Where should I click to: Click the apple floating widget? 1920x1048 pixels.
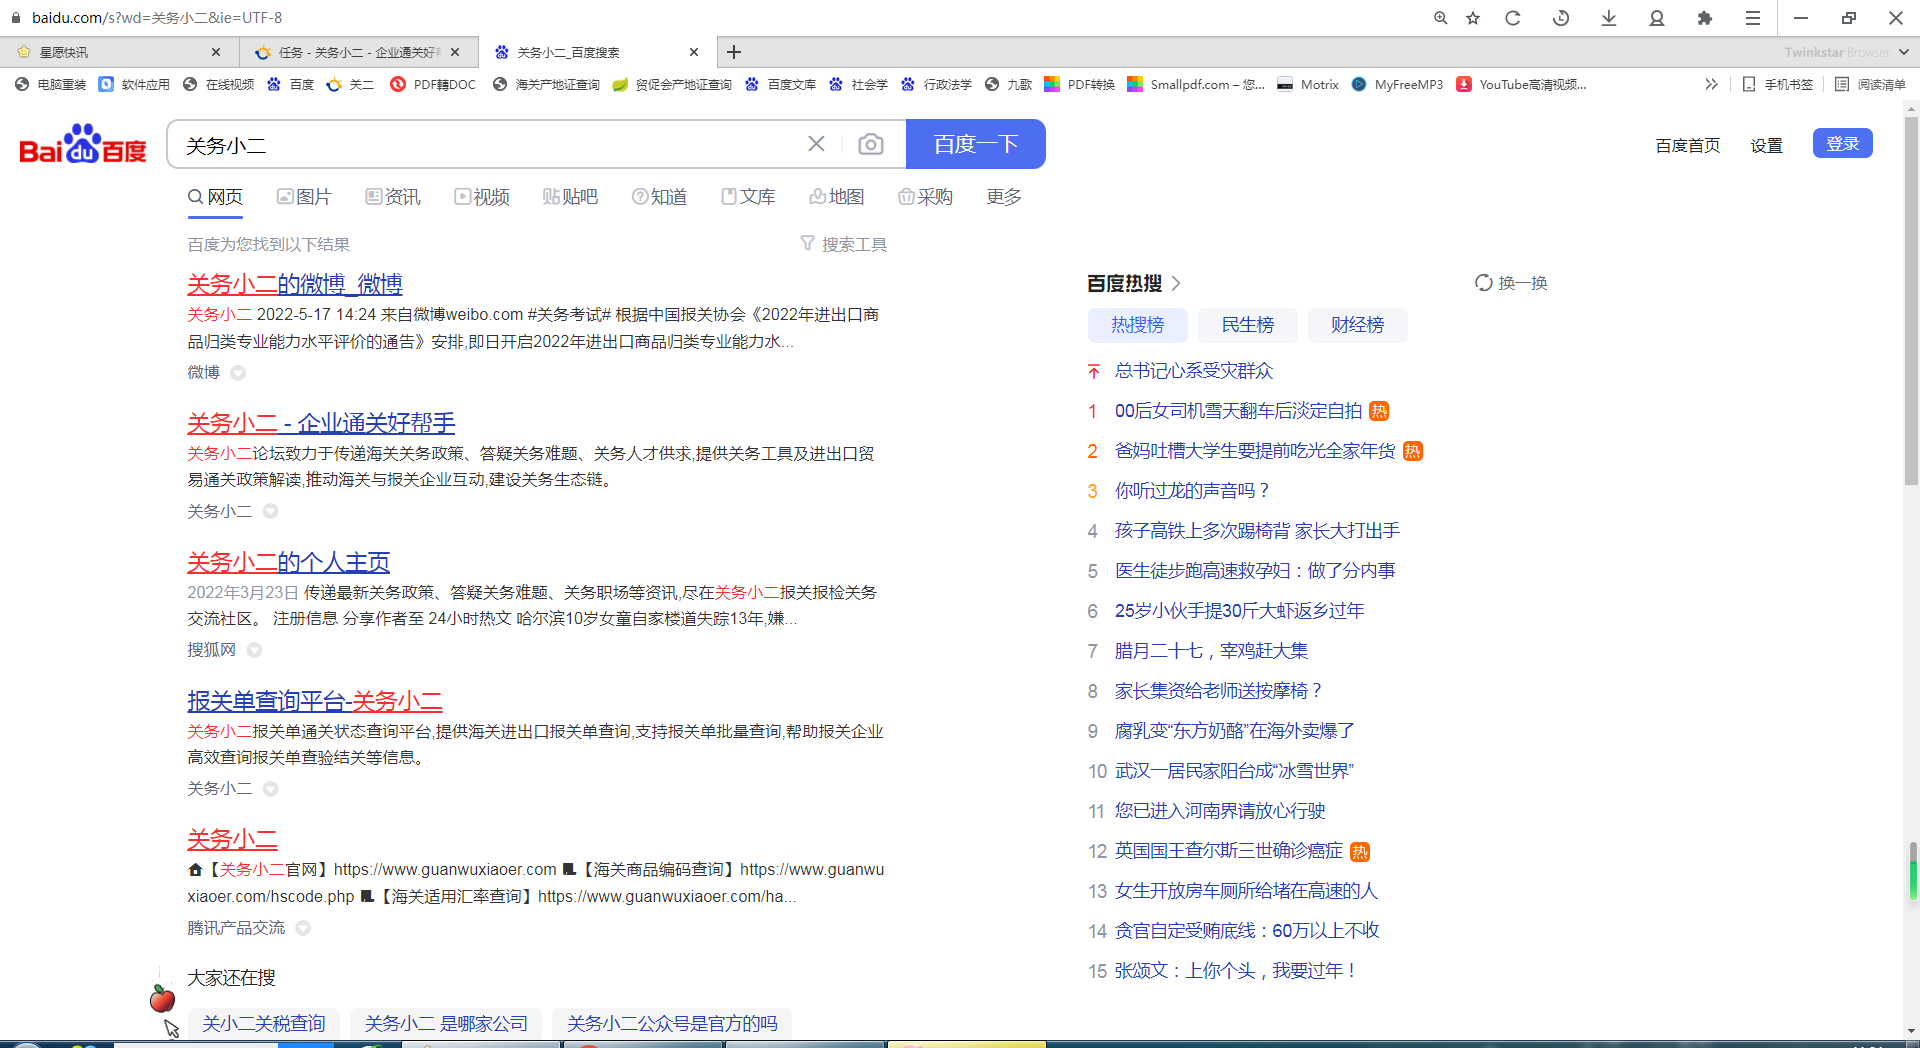[161, 997]
